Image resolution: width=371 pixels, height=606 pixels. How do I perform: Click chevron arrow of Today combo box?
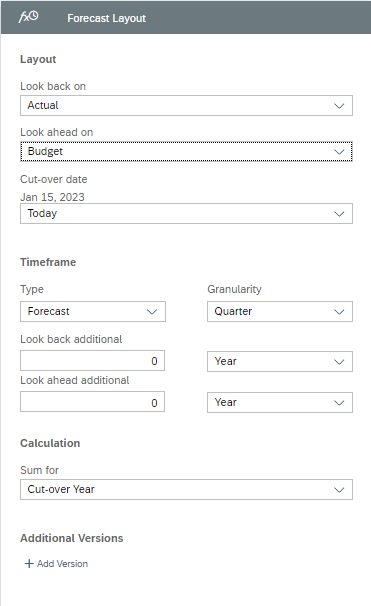coord(339,214)
